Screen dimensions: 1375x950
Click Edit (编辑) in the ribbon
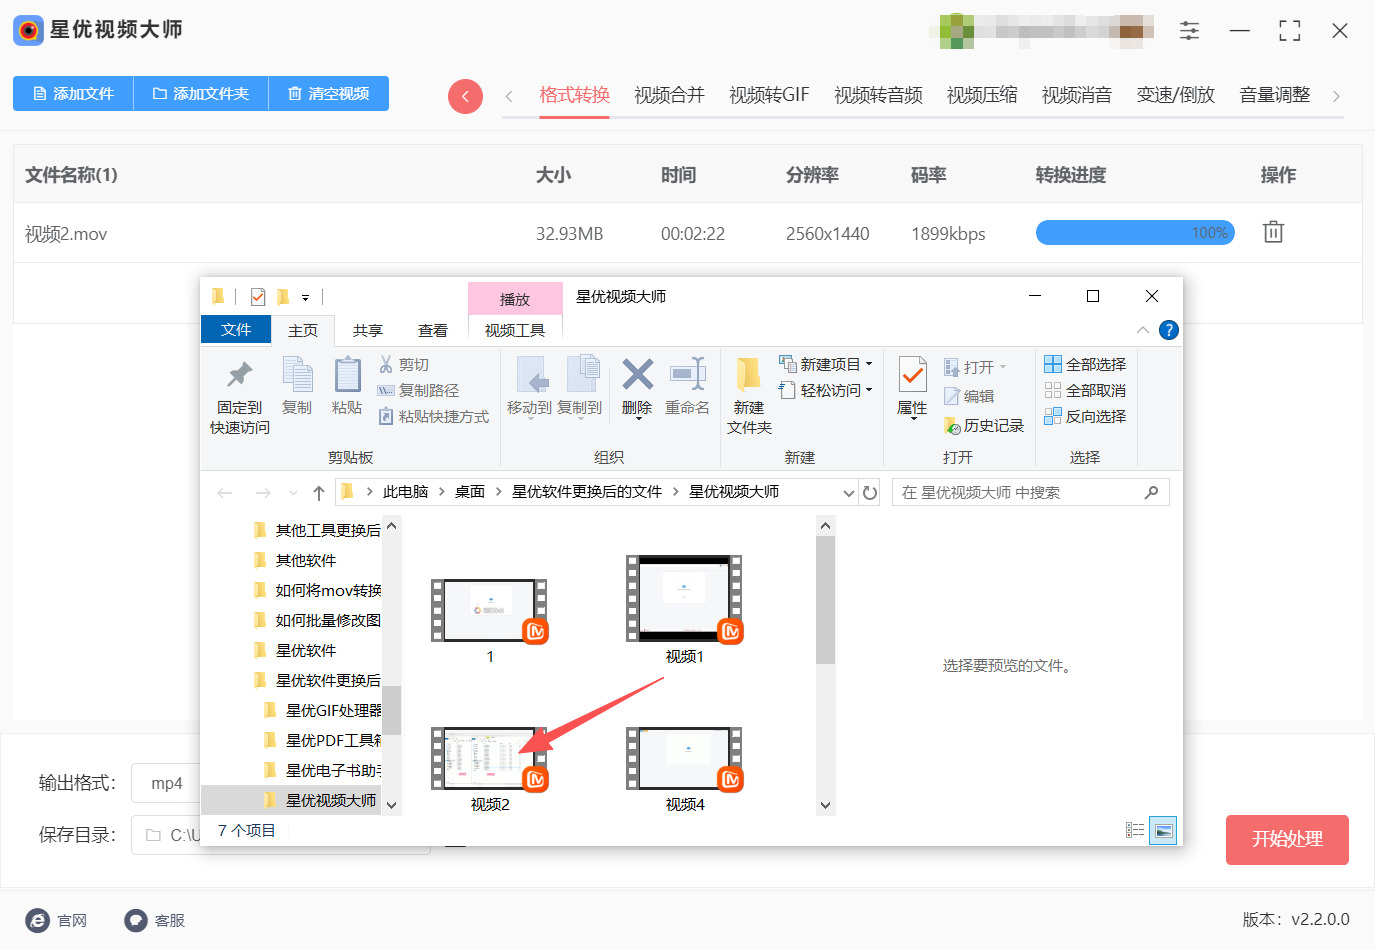tap(969, 396)
